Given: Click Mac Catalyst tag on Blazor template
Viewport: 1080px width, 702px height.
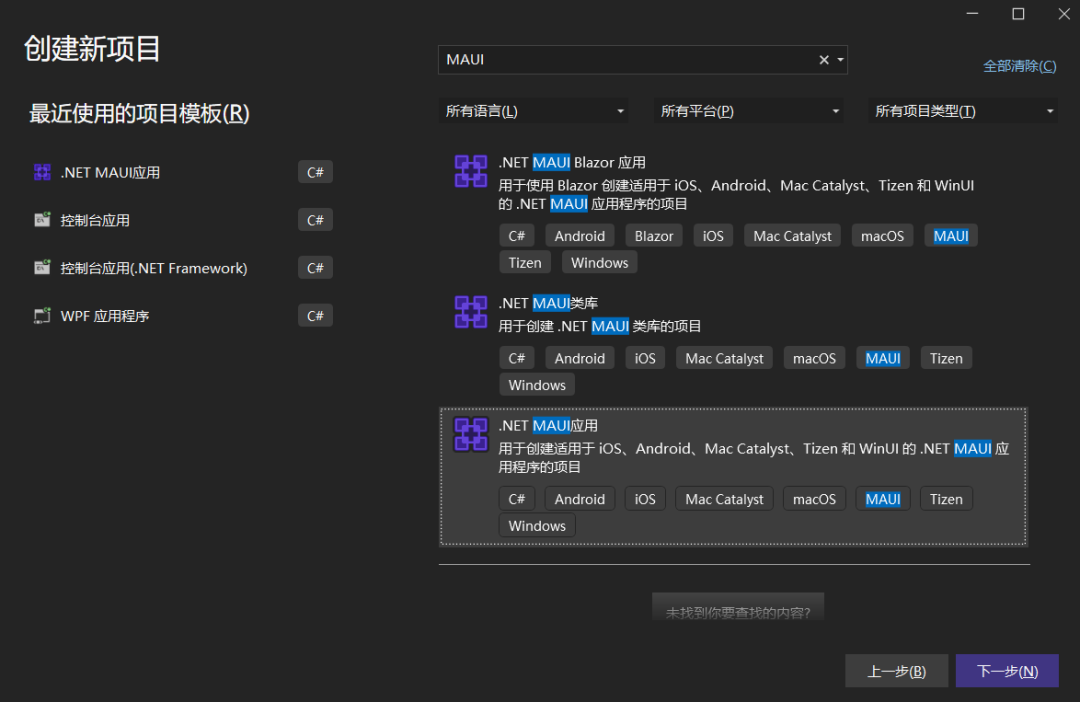Looking at the screenshot, I should pyautogui.click(x=792, y=236).
